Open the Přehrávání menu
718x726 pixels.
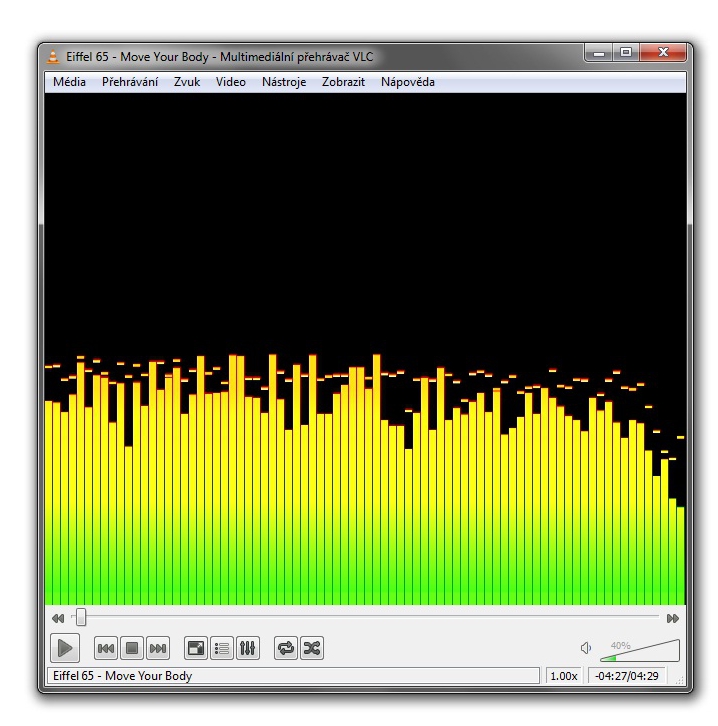click(130, 82)
